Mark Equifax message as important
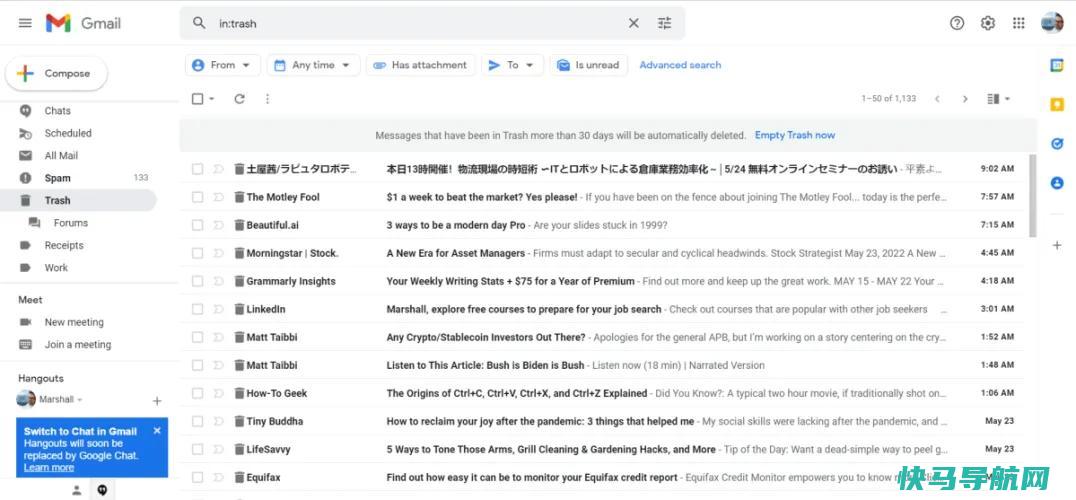This screenshot has height=500, width=1076. (x=218, y=477)
